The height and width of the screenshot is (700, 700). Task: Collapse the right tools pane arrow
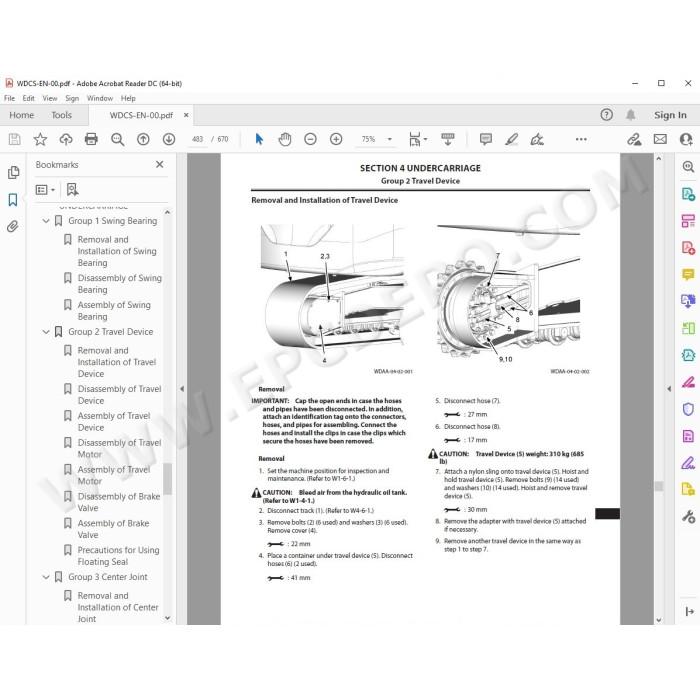point(669,389)
